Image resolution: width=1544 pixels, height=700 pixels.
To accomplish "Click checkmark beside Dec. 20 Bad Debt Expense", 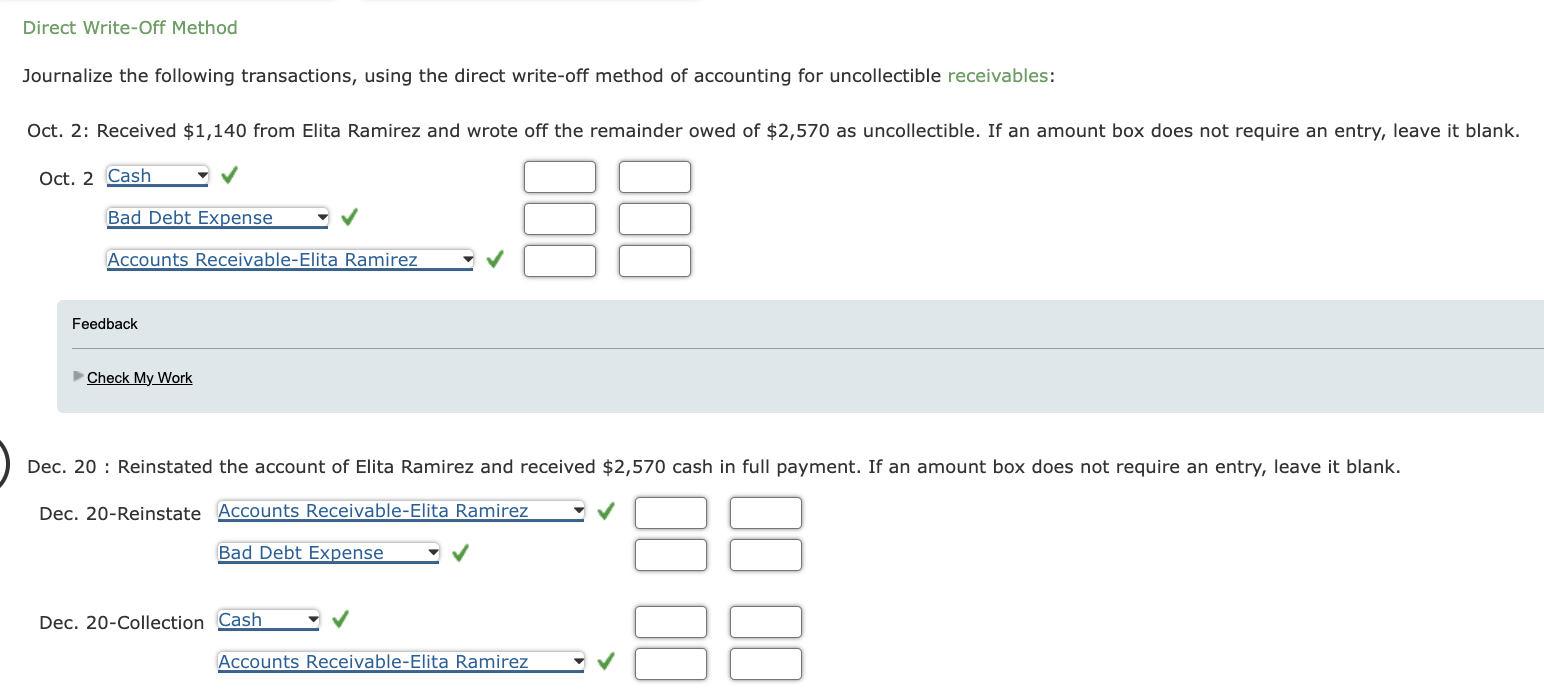I will click(459, 551).
